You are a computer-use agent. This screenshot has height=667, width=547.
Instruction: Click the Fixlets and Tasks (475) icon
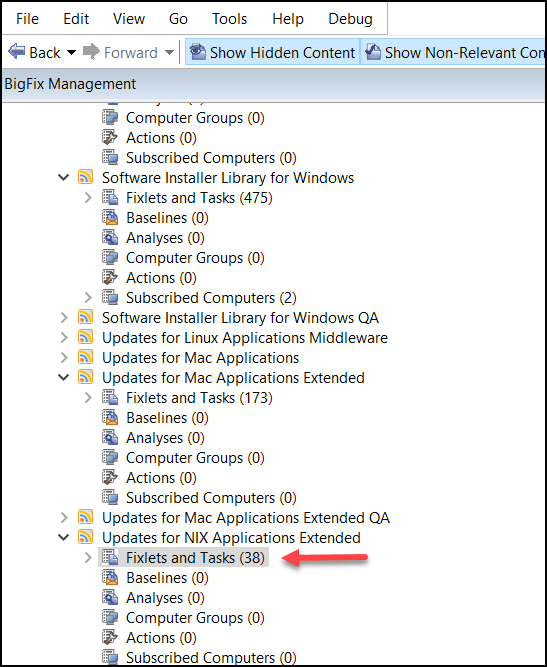(110, 197)
